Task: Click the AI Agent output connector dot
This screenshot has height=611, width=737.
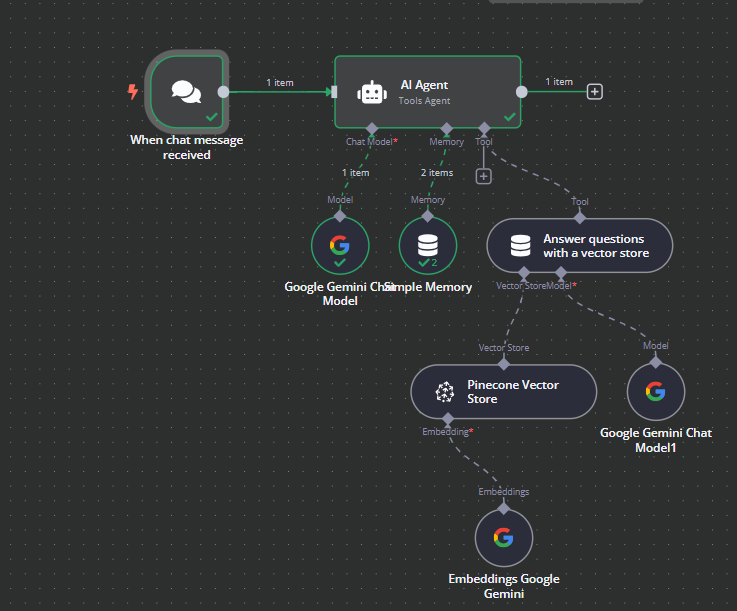Action: coord(522,92)
